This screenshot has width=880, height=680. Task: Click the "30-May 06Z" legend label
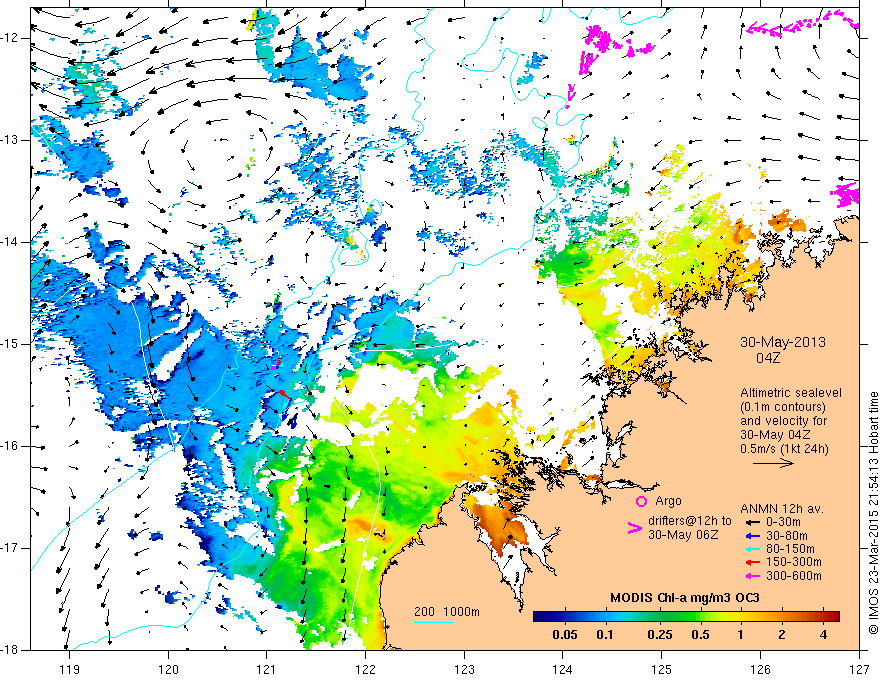pyautogui.click(x=683, y=535)
